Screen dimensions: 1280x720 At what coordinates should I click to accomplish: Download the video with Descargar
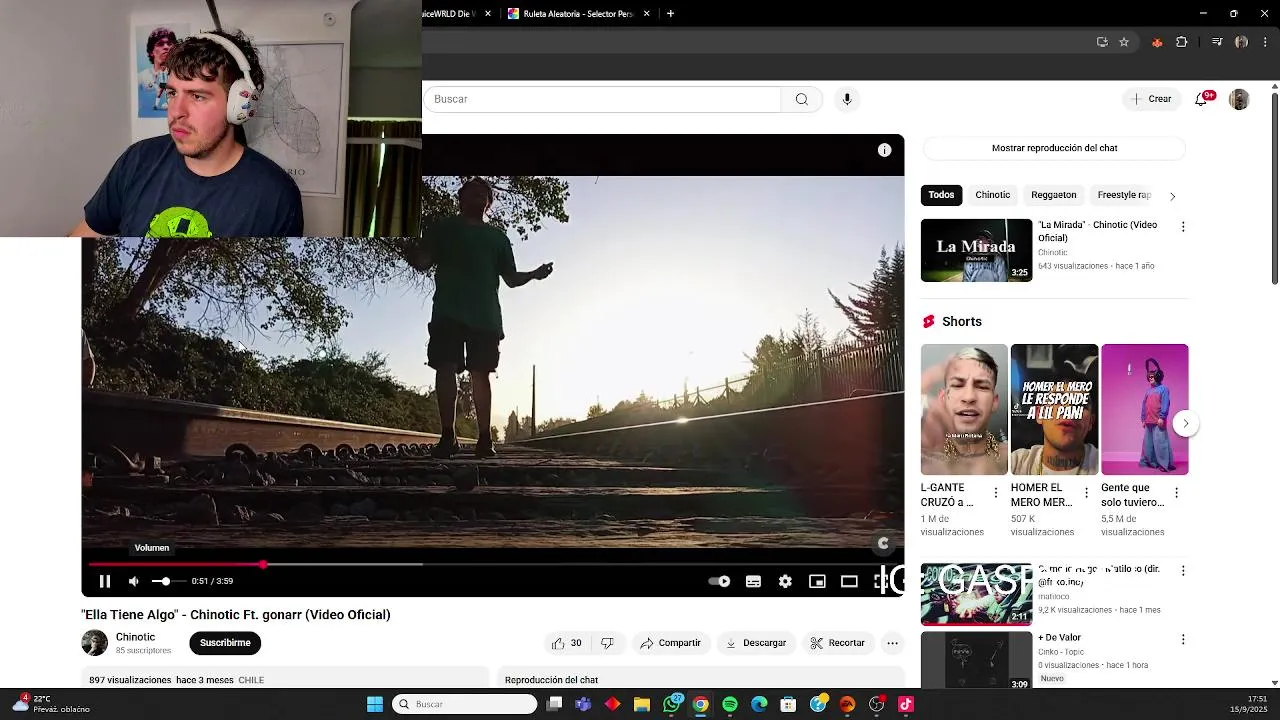[x=756, y=643]
